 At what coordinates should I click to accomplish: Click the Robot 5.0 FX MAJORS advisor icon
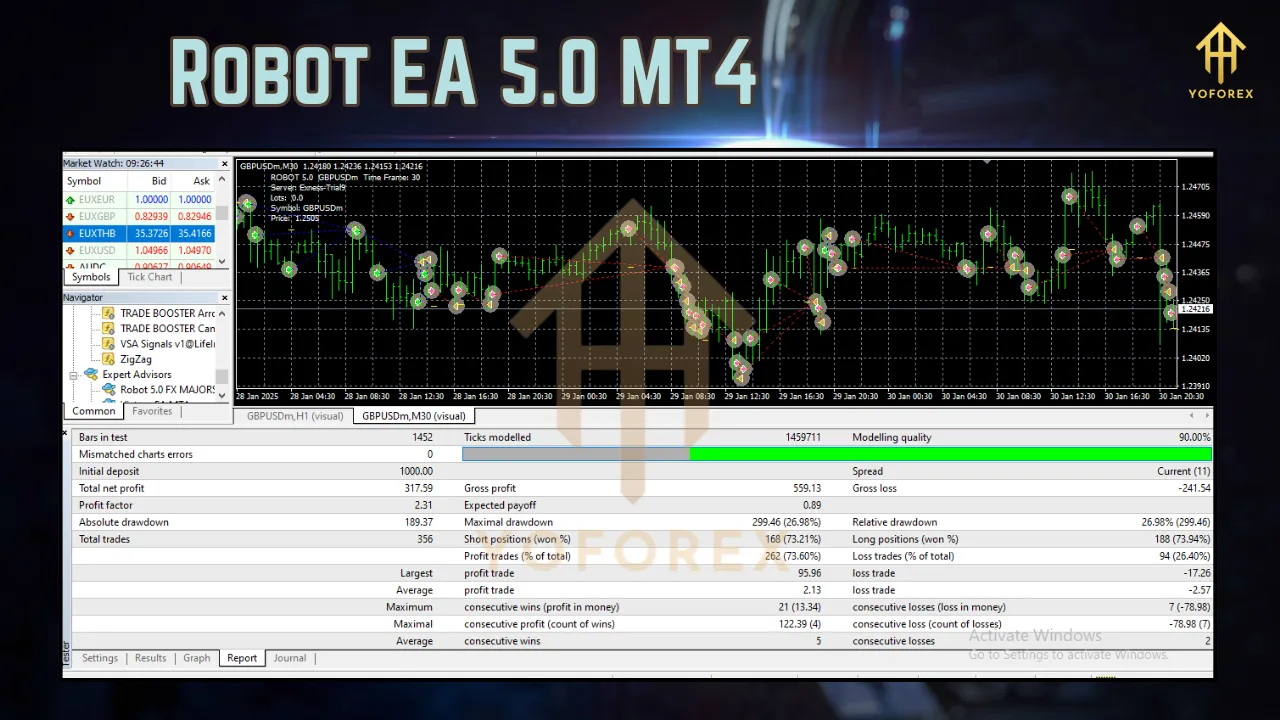[x=109, y=390]
